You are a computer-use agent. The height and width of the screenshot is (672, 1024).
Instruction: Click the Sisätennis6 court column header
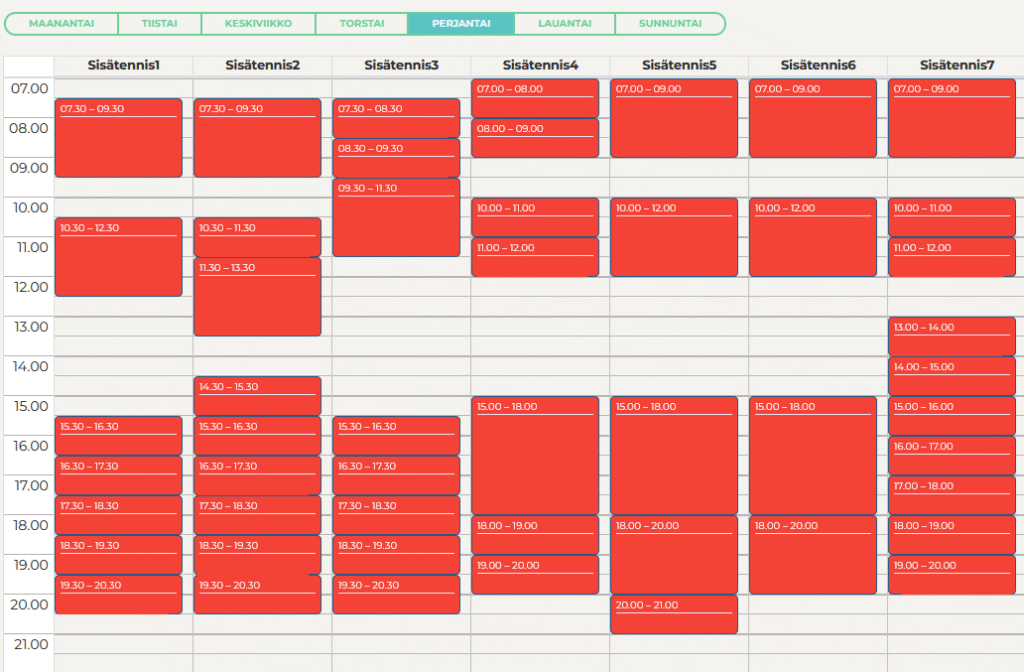pyautogui.click(x=817, y=65)
